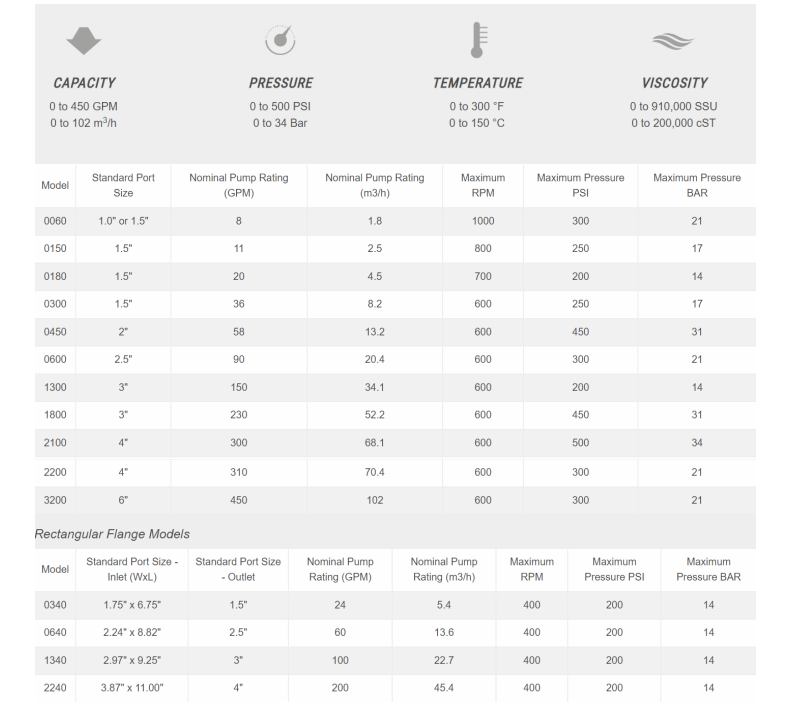Viewport: 800px width, 705px height.
Task: Click rectangular flange model 2240
Action: pyautogui.click(x=55, y=688)
